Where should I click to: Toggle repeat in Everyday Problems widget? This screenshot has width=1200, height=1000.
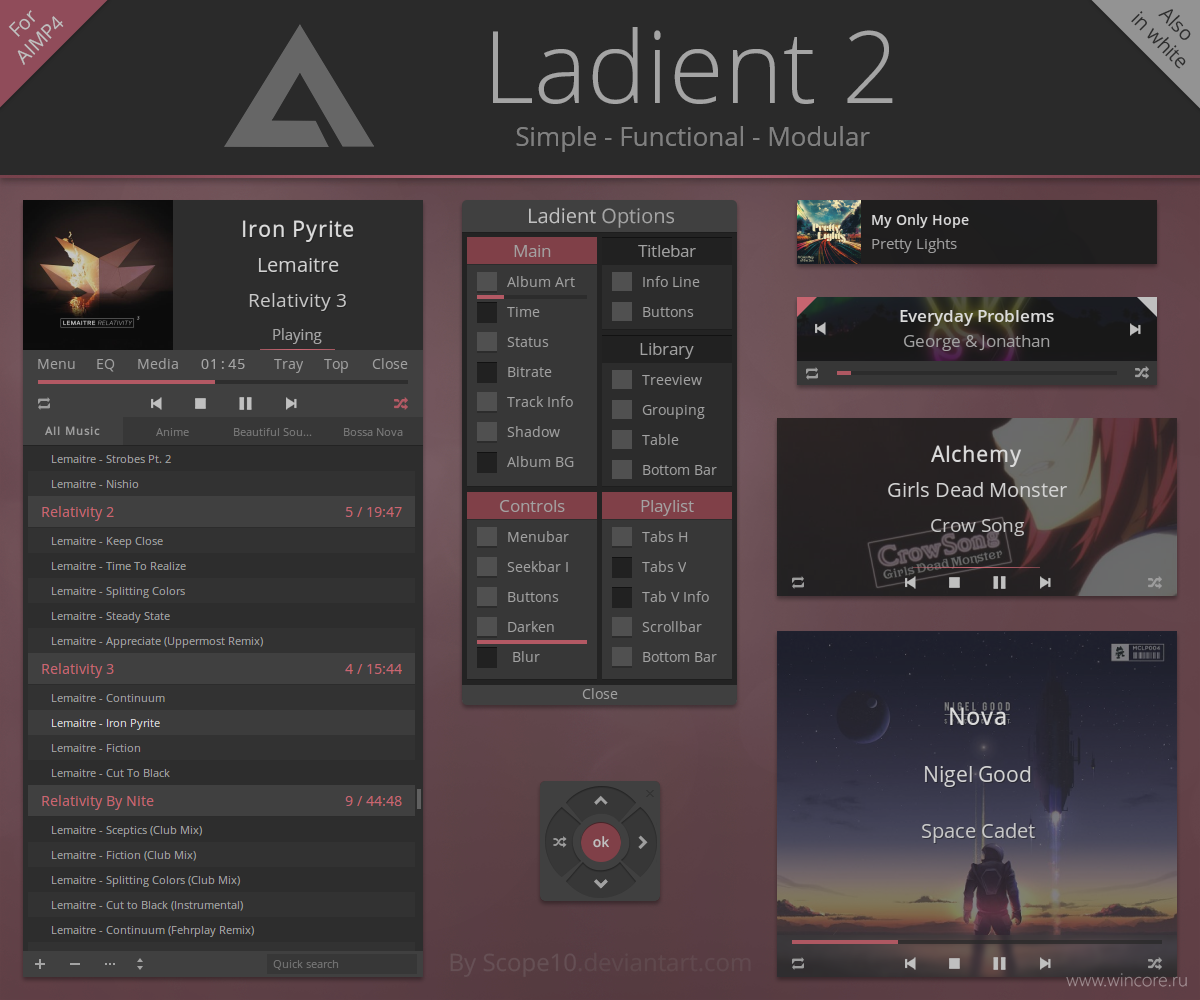[x=812, y=373]
